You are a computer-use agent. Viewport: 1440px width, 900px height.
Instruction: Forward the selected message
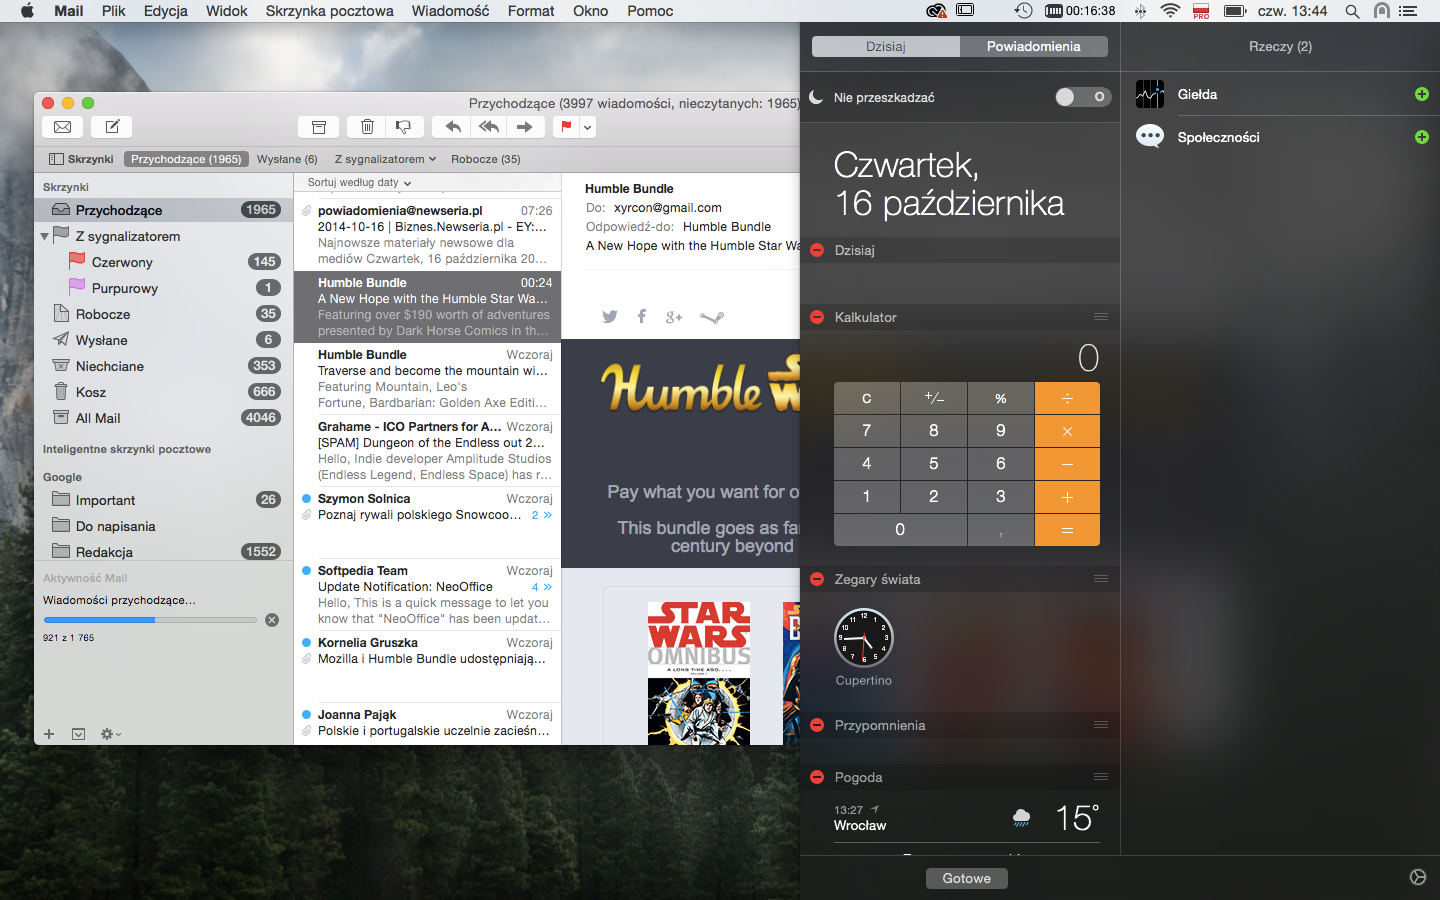click(525, 127)
